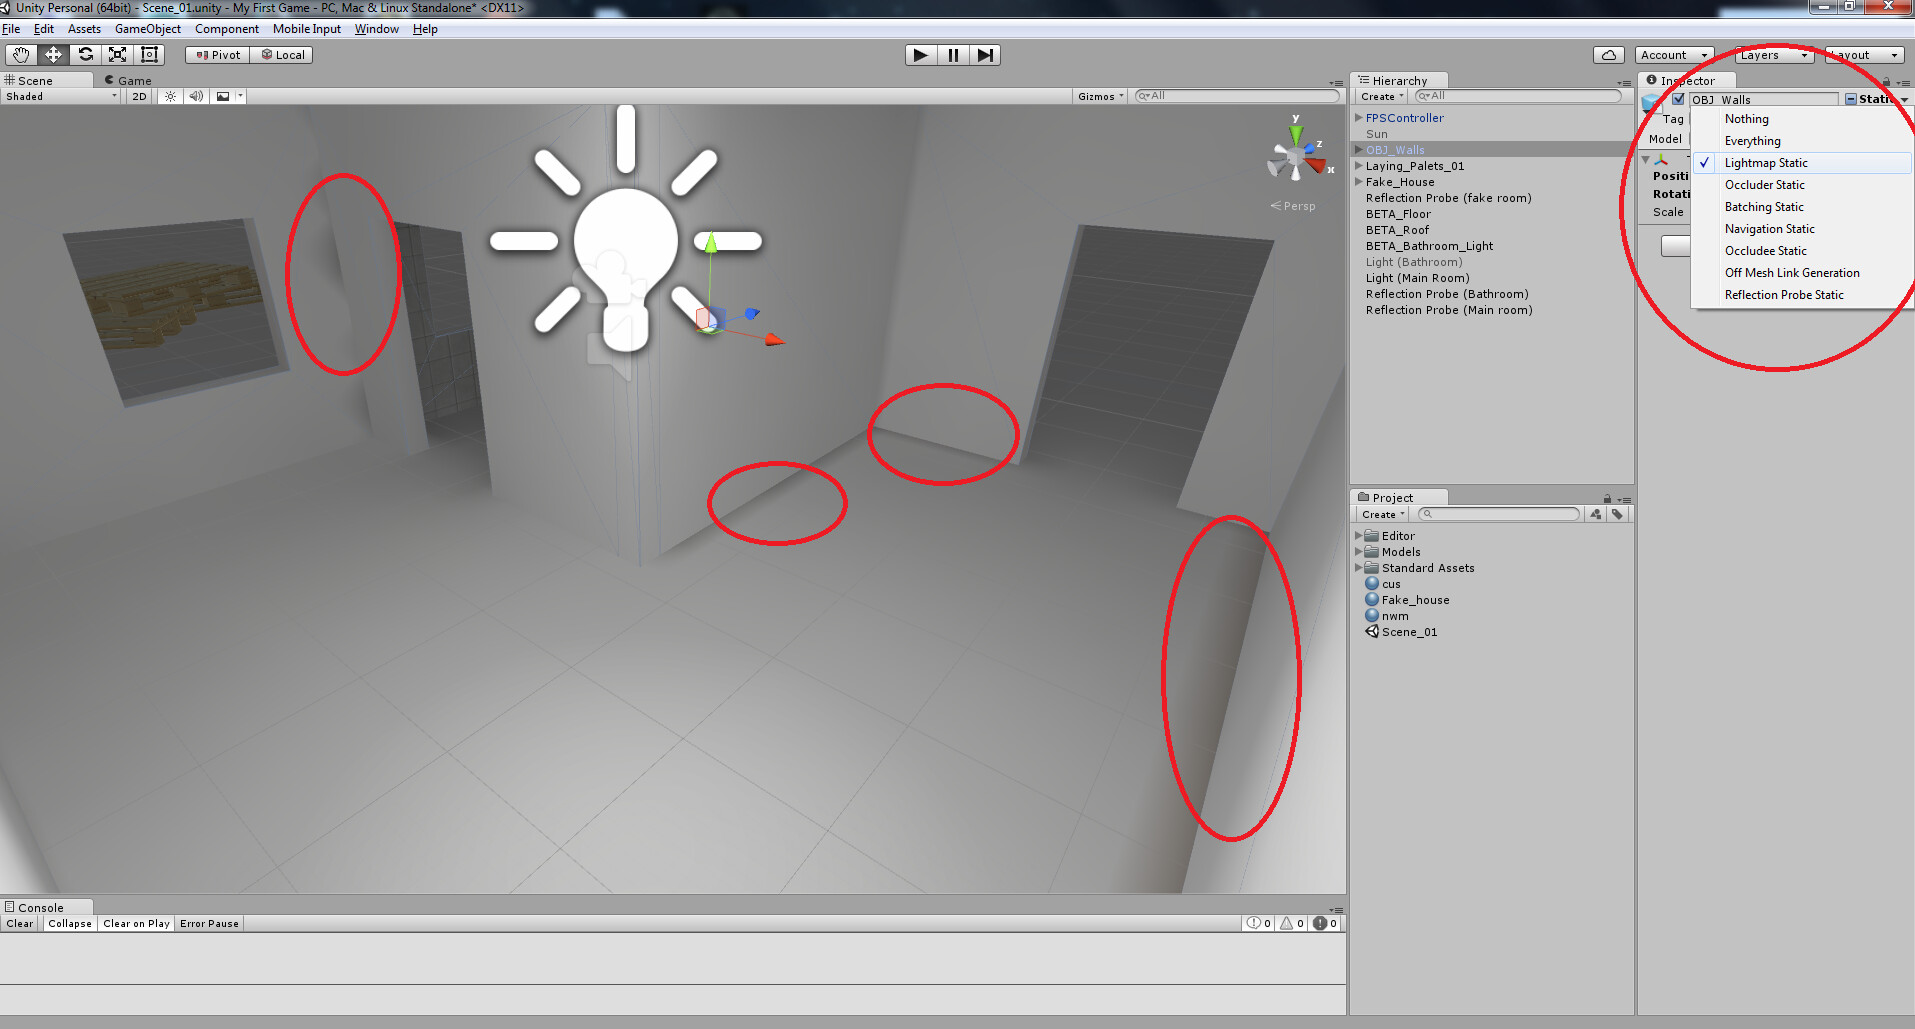The width and height of the screenshot is (1915, 1029).
Task: Select the Hand tool in the toolbar
Action: pyautogui.click(x=19, y=55)
